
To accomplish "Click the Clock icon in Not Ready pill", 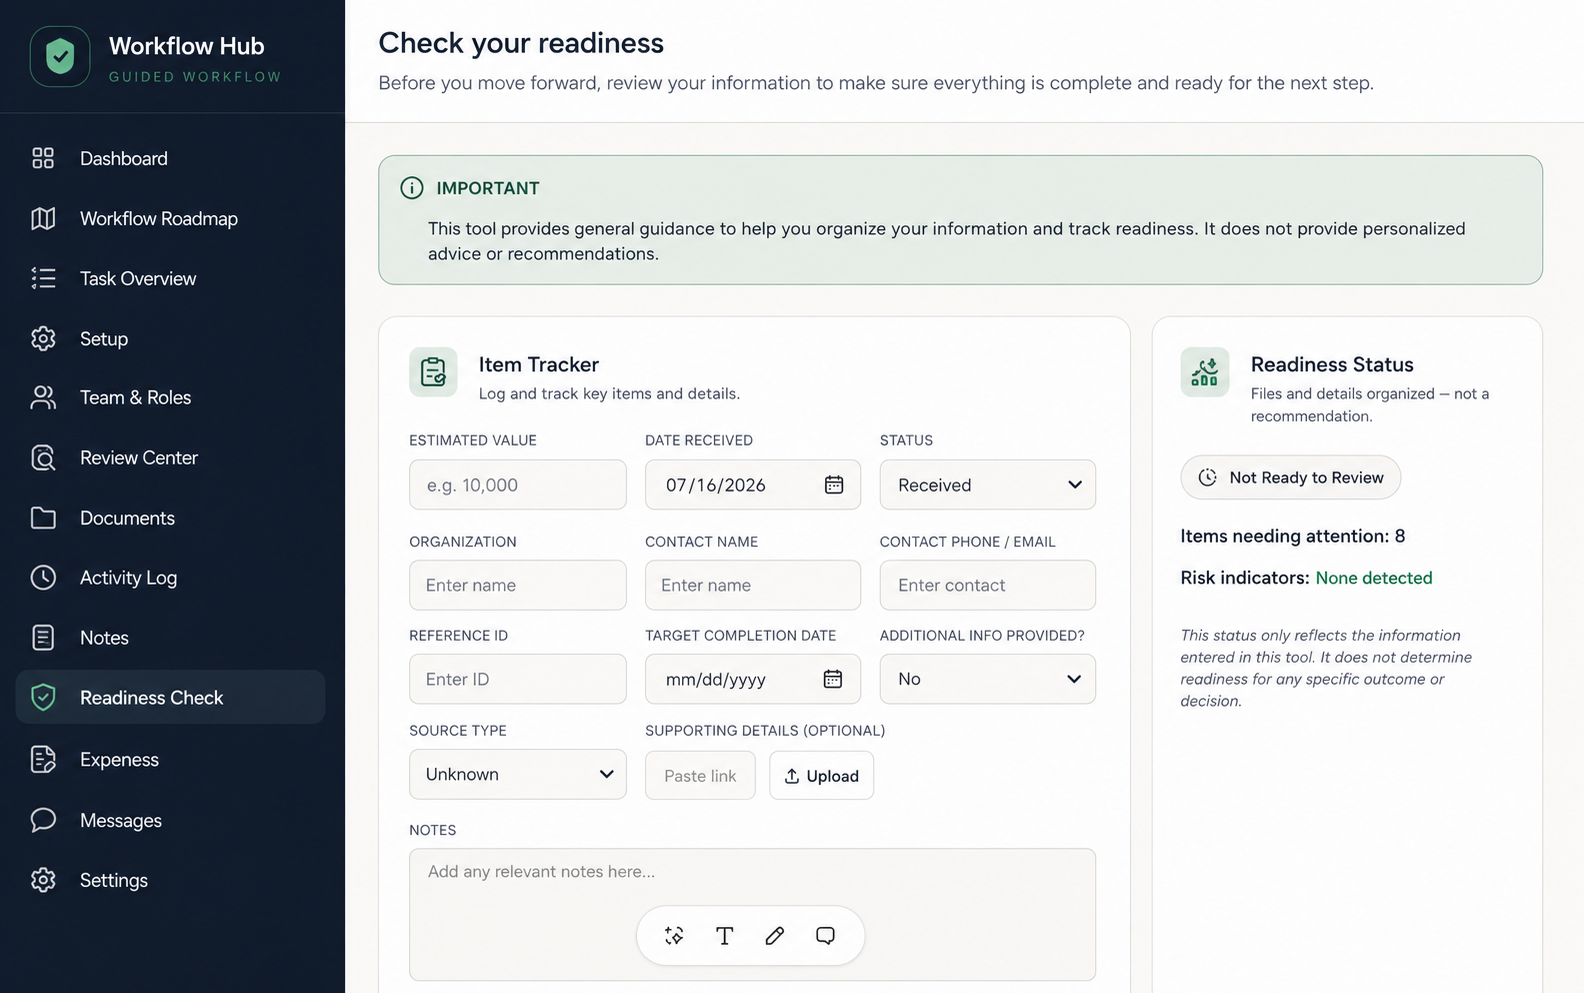I will point(1208,478).
